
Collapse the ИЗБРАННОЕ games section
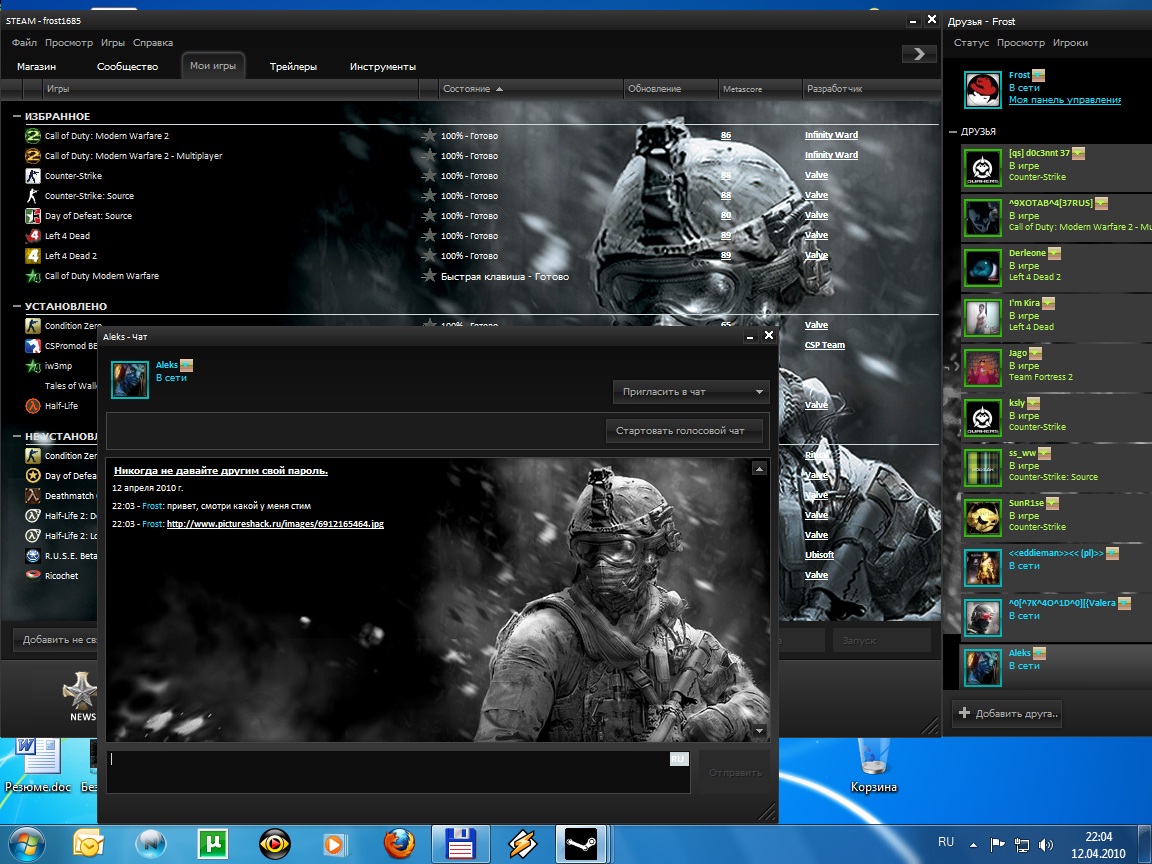click(x=17, y=116)
